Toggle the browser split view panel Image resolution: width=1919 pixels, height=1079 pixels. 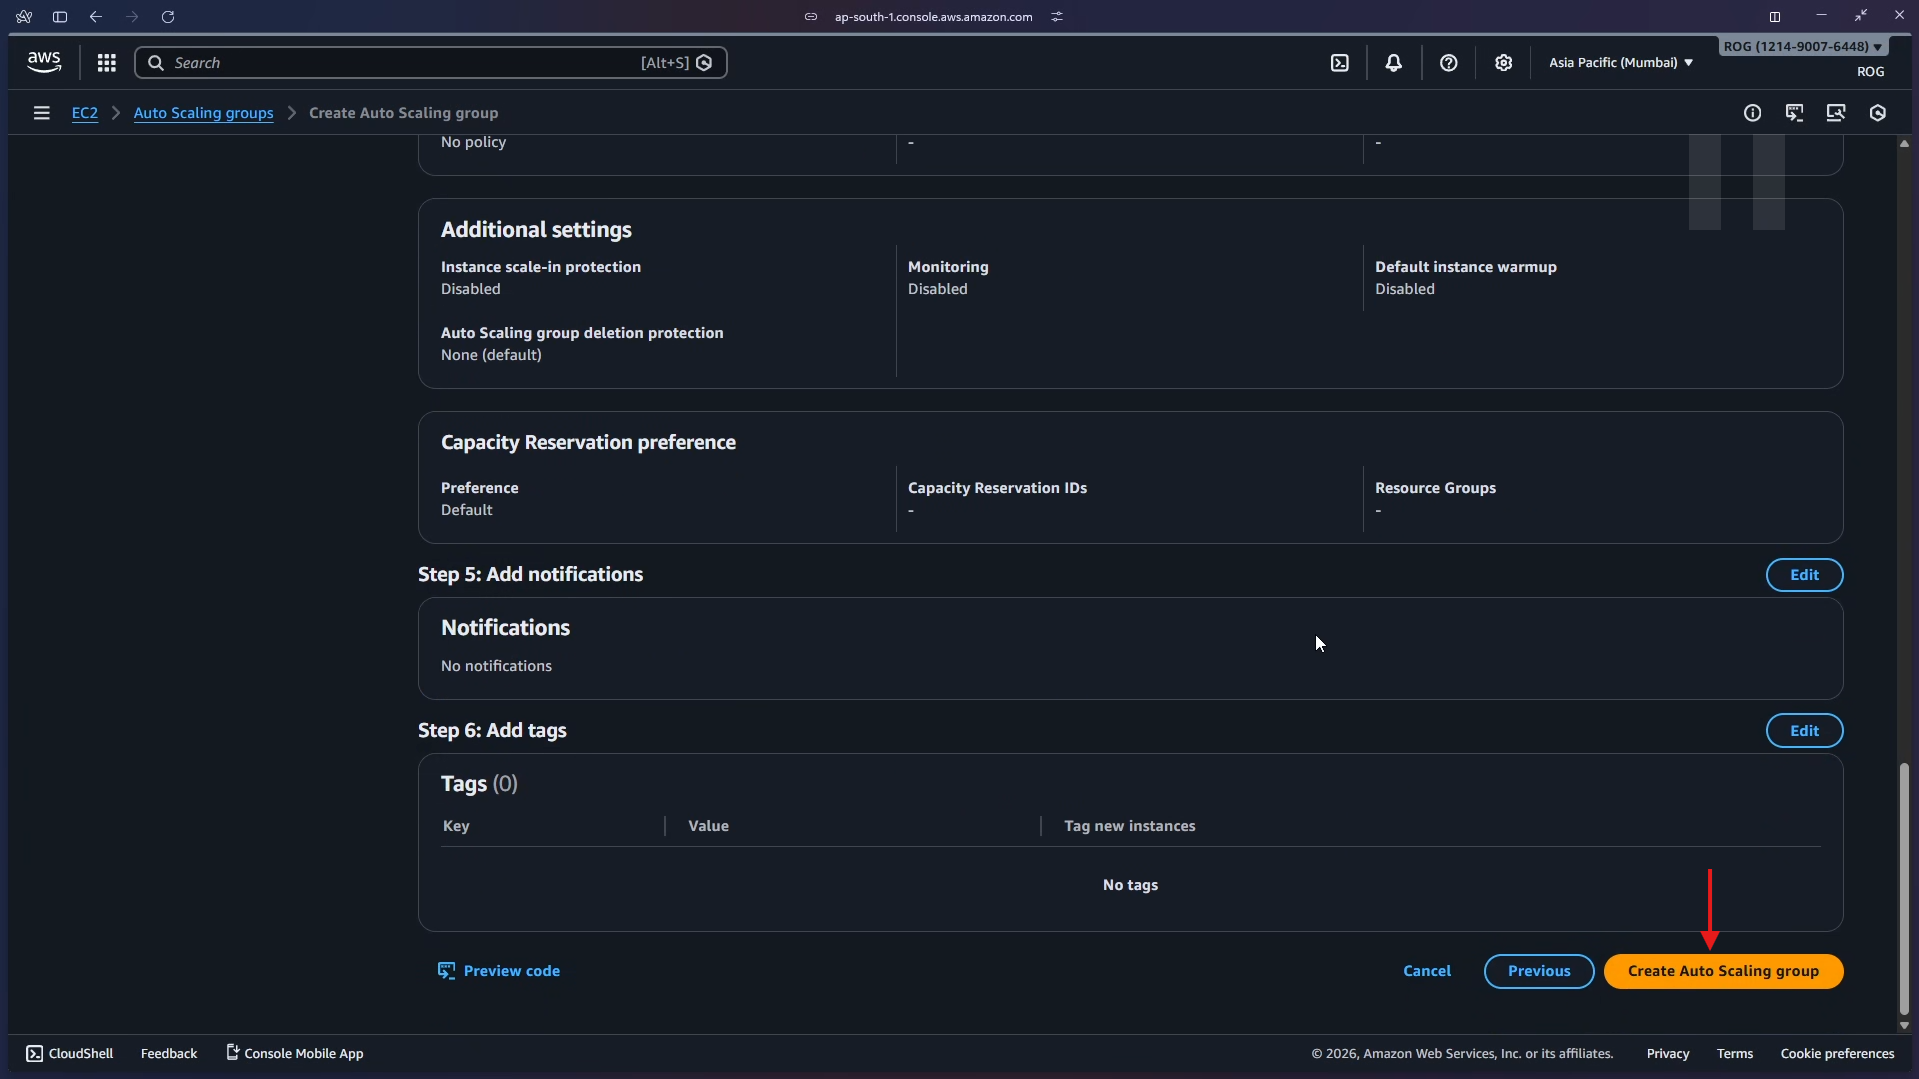pos(1776,16)
